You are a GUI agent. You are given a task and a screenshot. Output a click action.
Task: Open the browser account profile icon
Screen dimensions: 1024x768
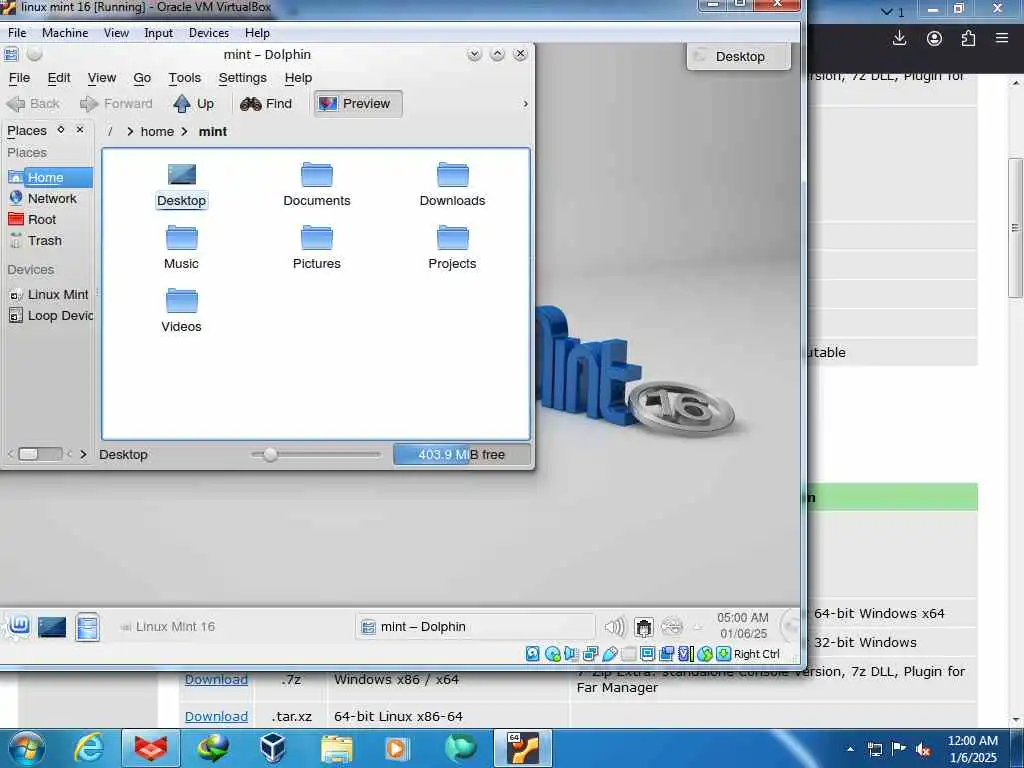pos(934,38)
